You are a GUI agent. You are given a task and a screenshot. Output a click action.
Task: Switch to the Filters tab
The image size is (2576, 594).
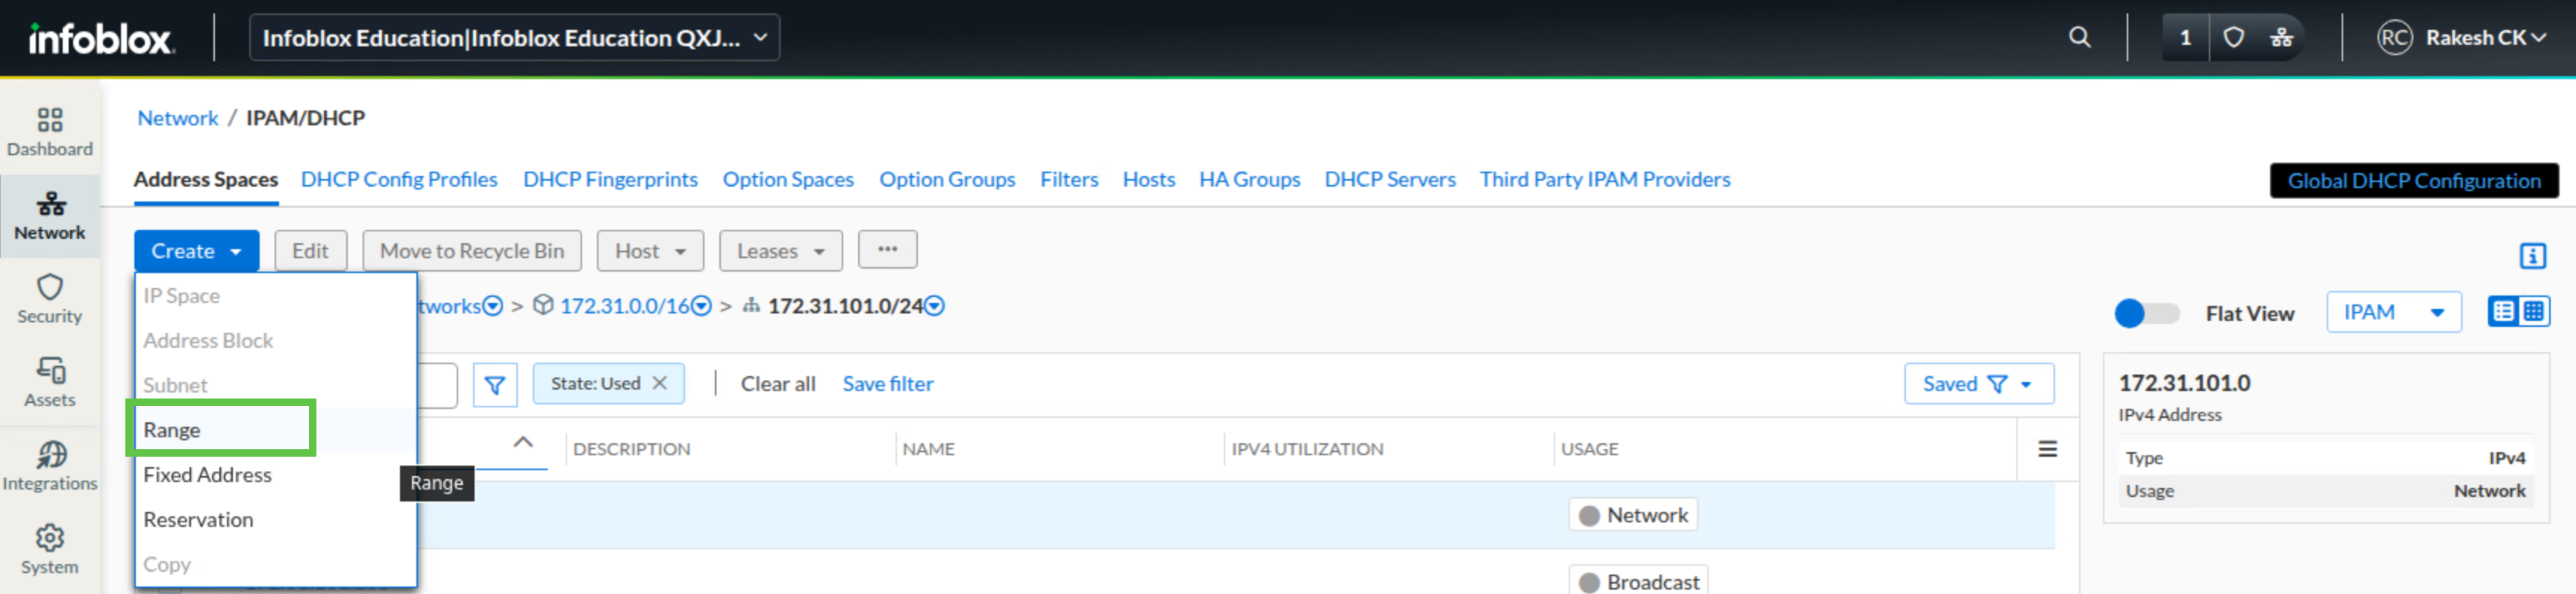1069,180
